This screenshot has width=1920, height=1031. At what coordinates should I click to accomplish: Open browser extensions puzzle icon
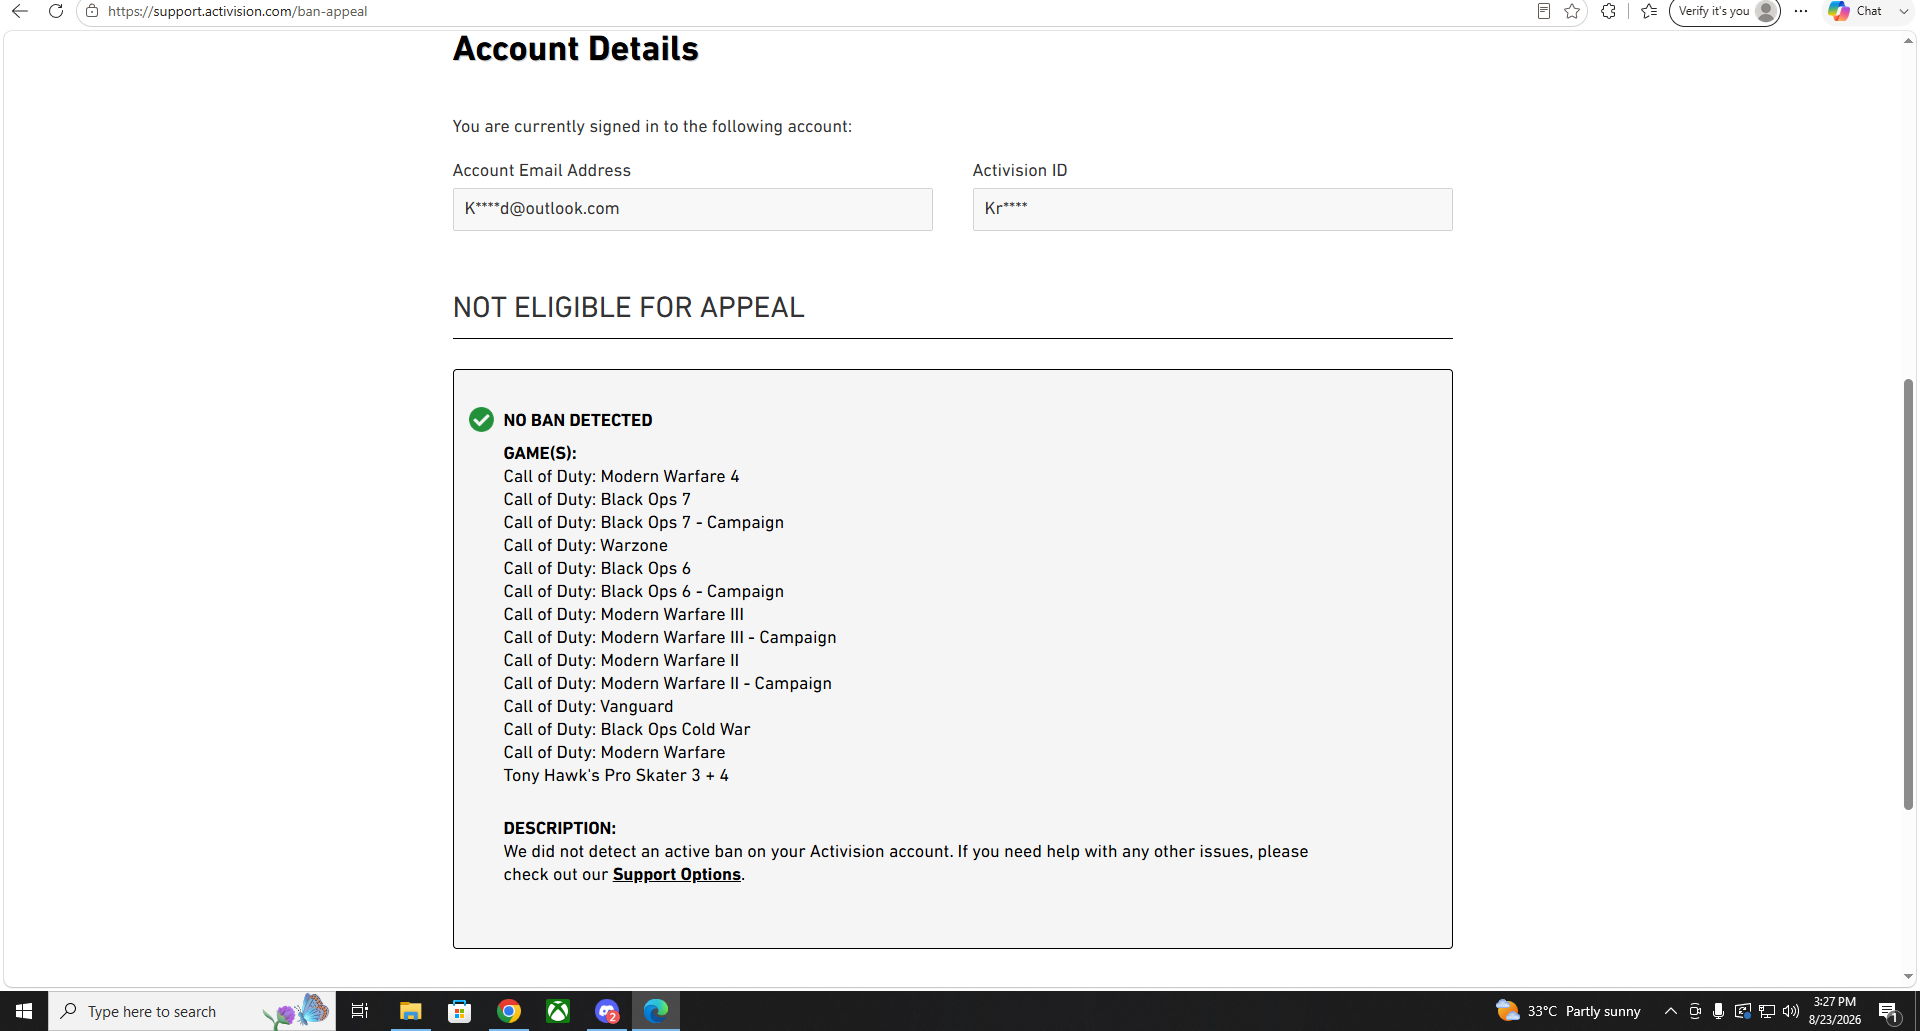point(1608,11)
